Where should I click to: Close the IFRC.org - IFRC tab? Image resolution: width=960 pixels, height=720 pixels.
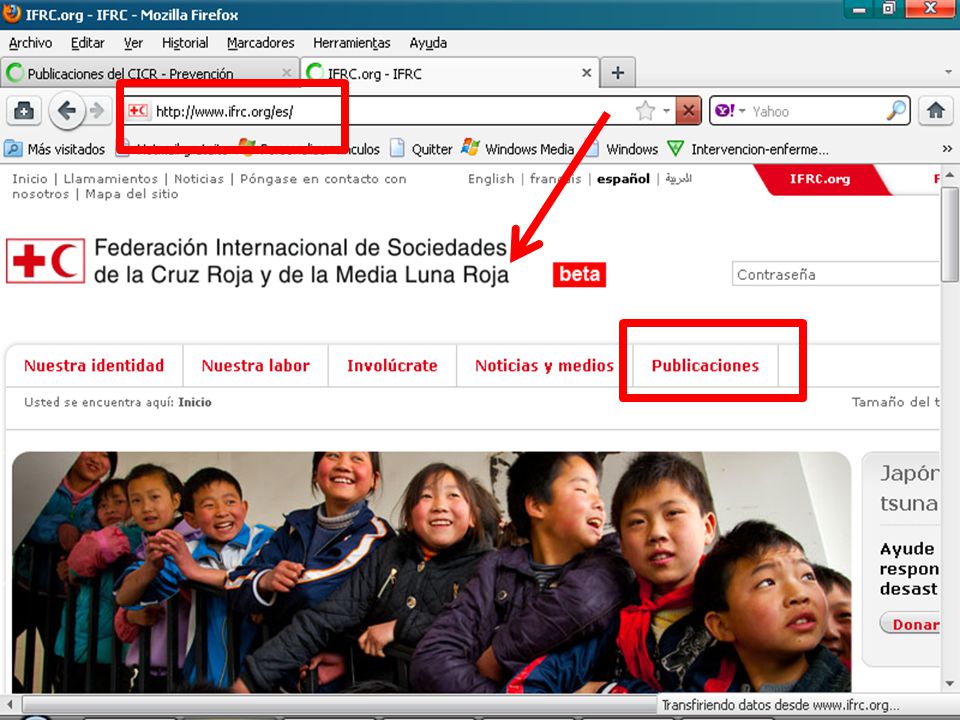pyautogui.click(x=587, y=73)
